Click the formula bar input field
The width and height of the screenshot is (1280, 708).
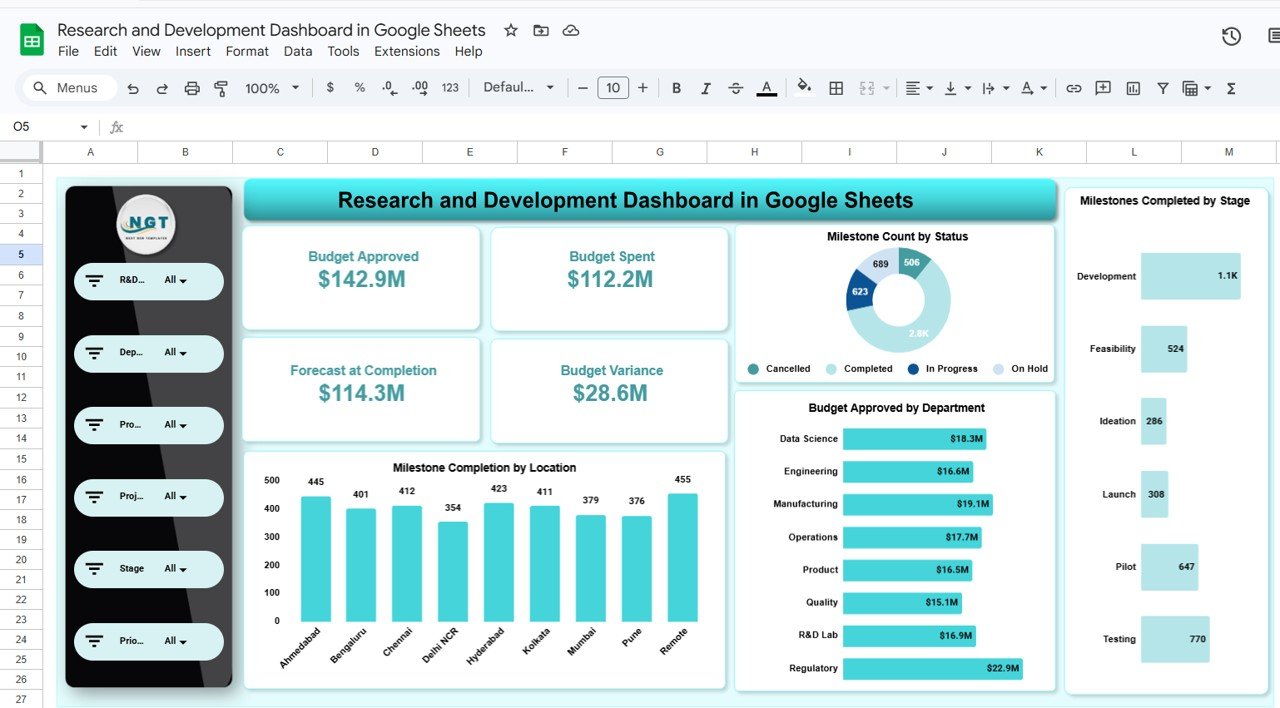tap(400, 127)
